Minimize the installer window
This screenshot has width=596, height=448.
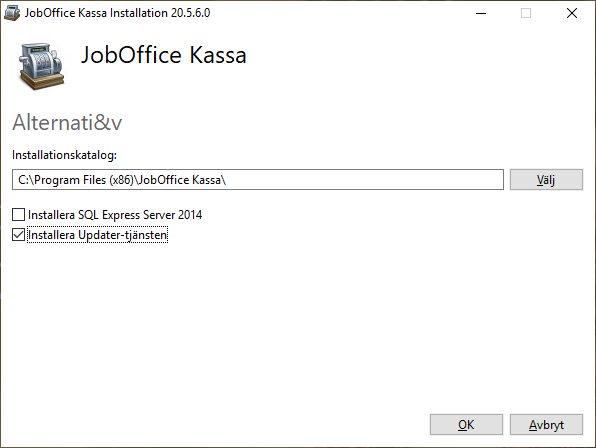(x=481, y=13)
